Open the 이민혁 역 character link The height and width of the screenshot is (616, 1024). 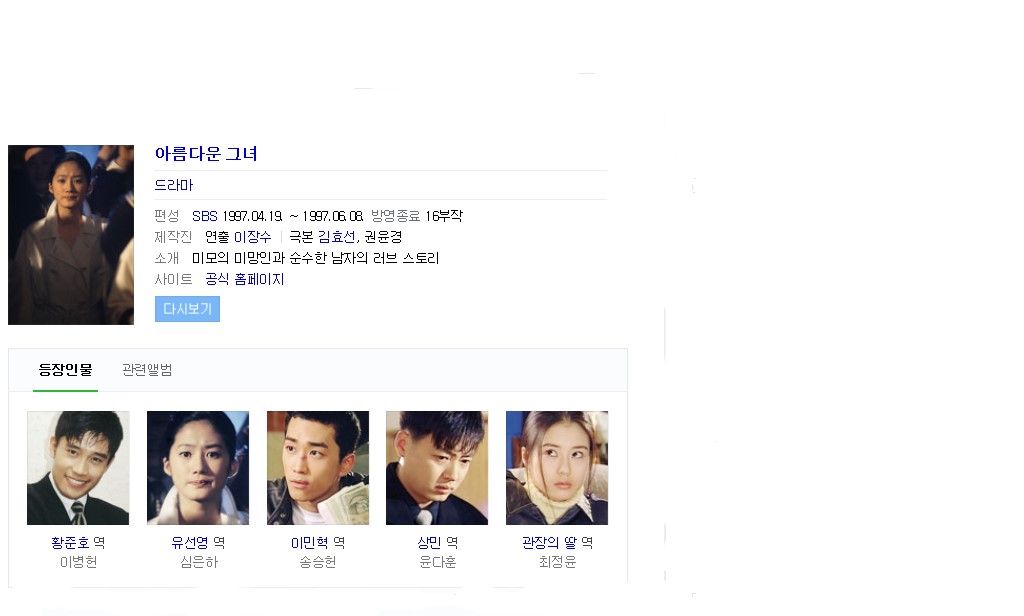[318, 543]
